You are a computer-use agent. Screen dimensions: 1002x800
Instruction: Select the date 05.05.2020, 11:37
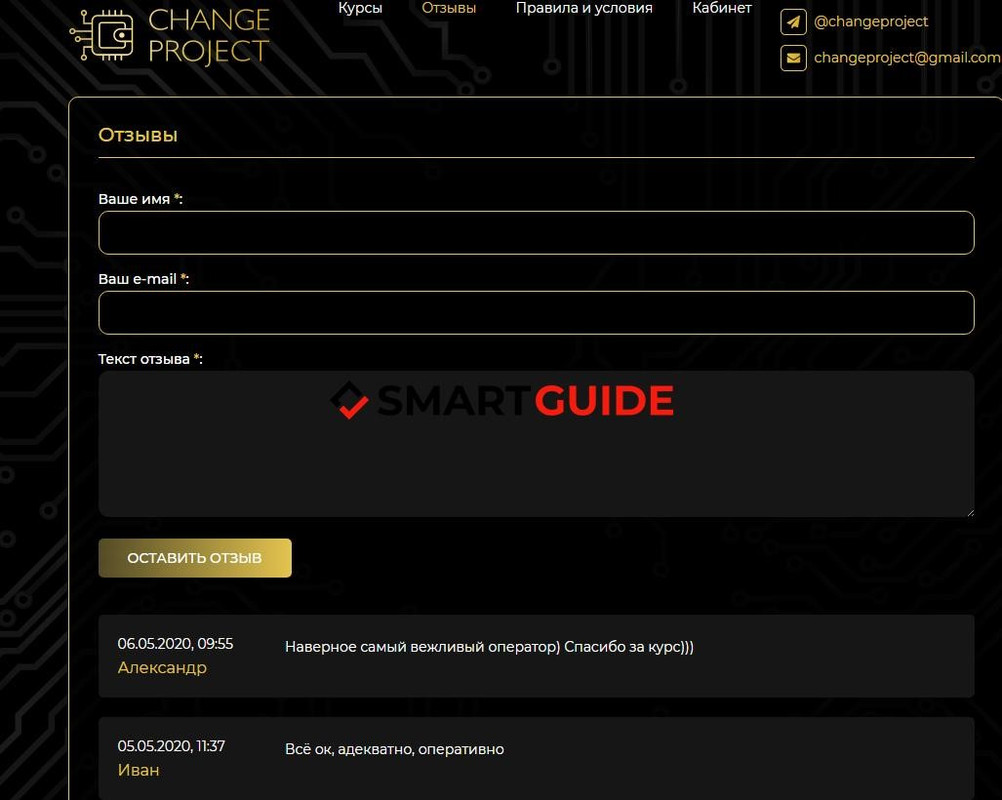click(x=171, y=746)
